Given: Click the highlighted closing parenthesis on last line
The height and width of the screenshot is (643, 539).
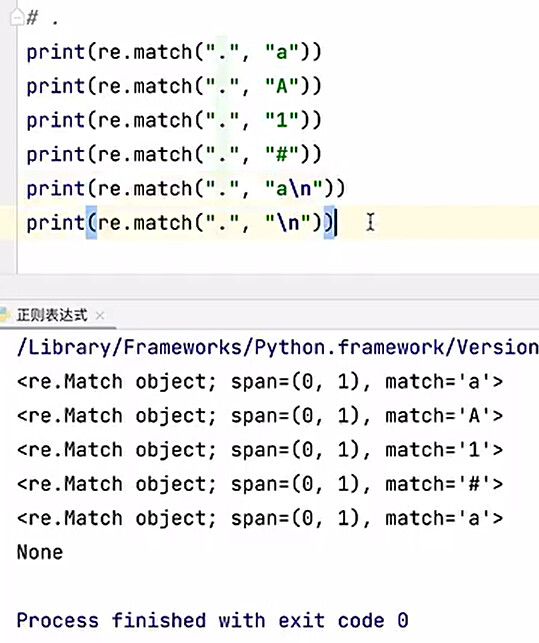Looking at the screenshot, I should (x=329, y=223).
